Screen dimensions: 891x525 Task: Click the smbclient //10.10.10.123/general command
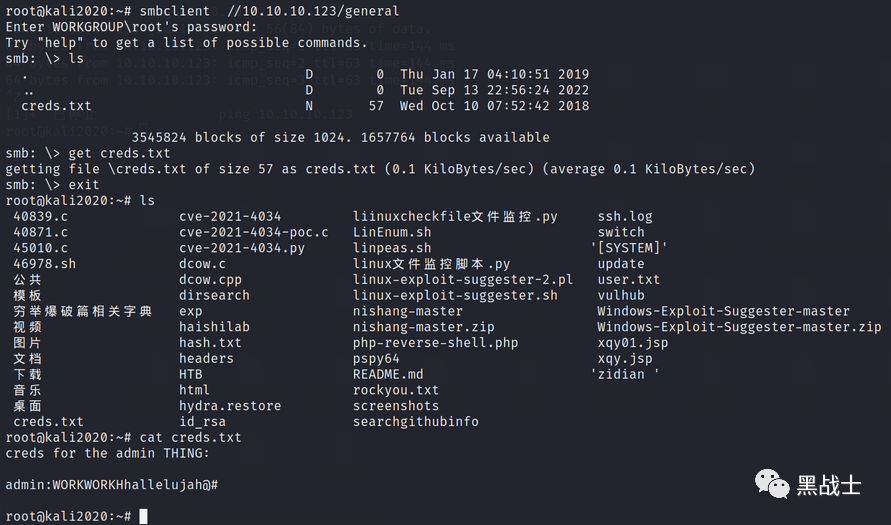(x=269, y=11)
